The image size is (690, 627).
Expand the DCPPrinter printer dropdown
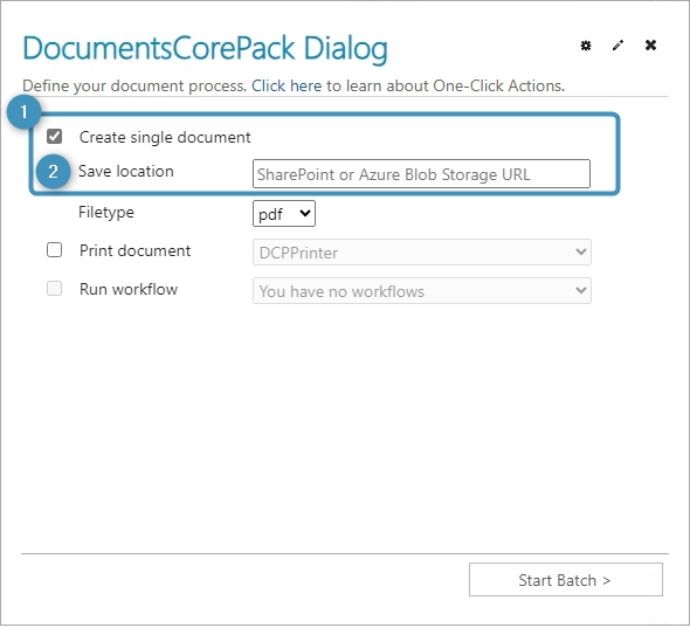(421, 253)
